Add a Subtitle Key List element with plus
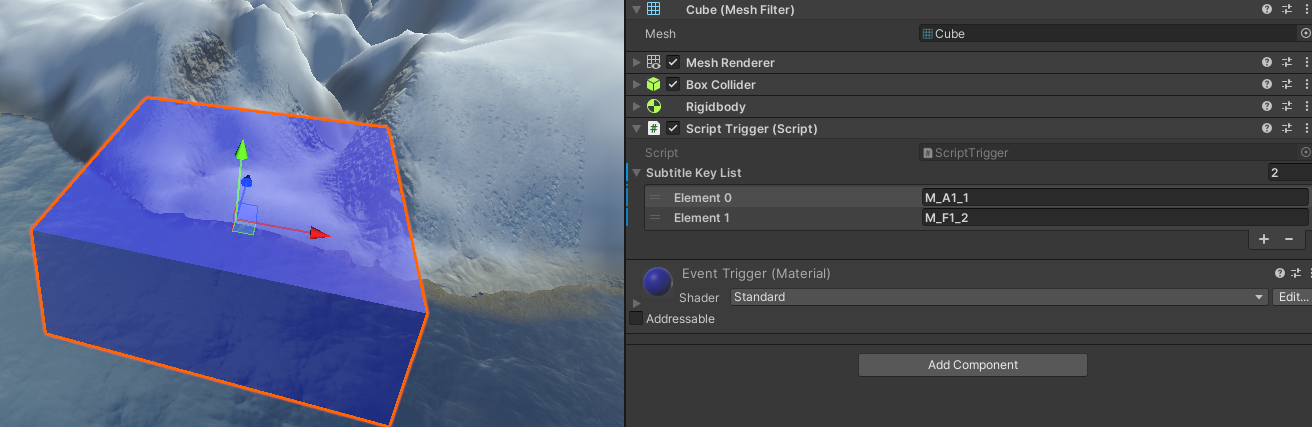1312x427 pixels. tap(1264, 239)
